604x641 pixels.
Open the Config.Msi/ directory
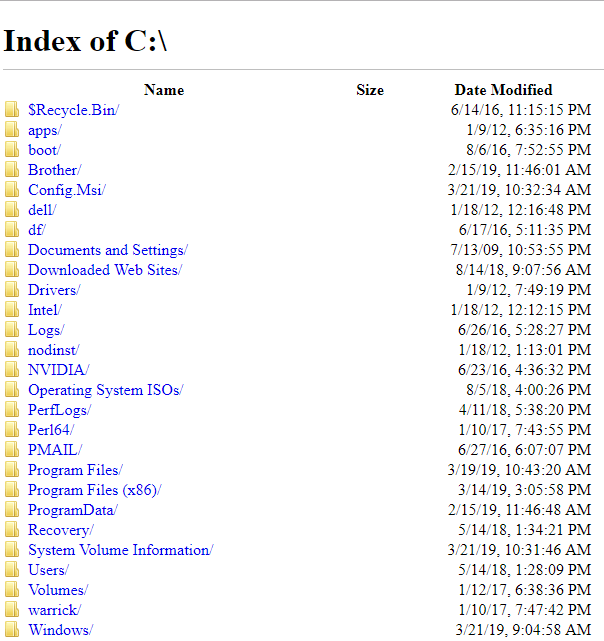pyautogui.click(x=67, y=190)
